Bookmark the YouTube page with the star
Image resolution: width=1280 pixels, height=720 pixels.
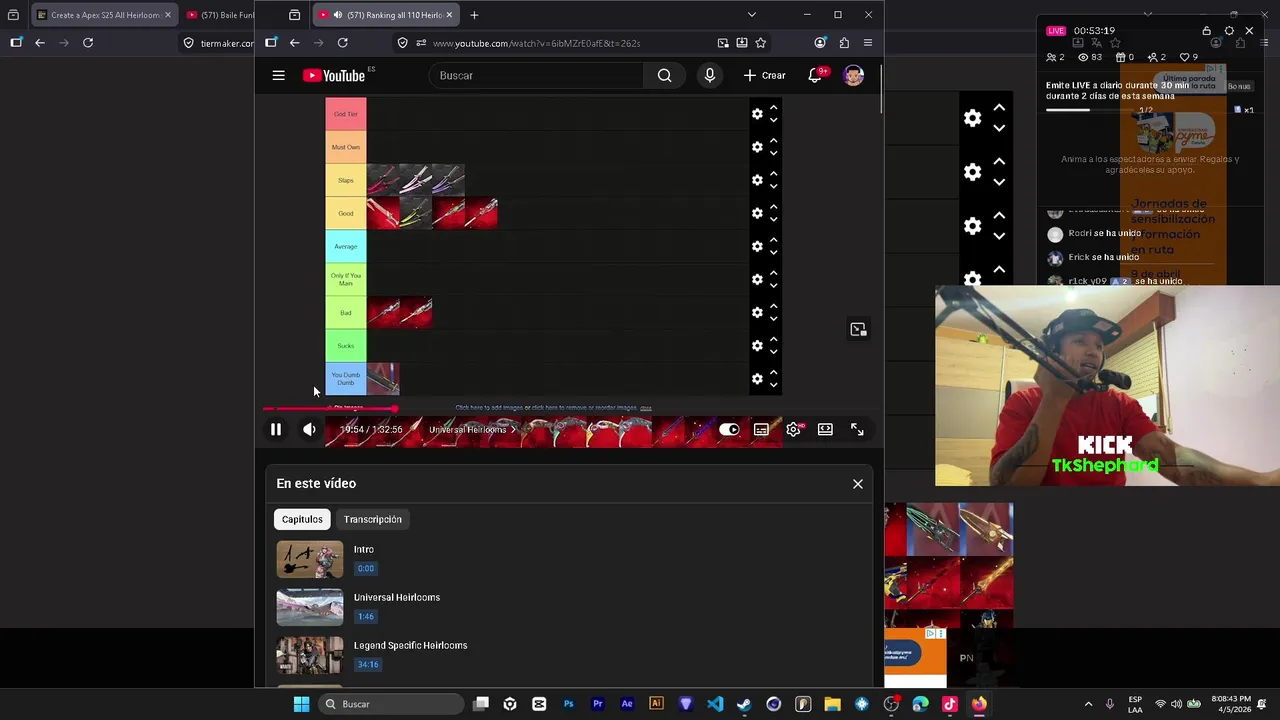761,43
